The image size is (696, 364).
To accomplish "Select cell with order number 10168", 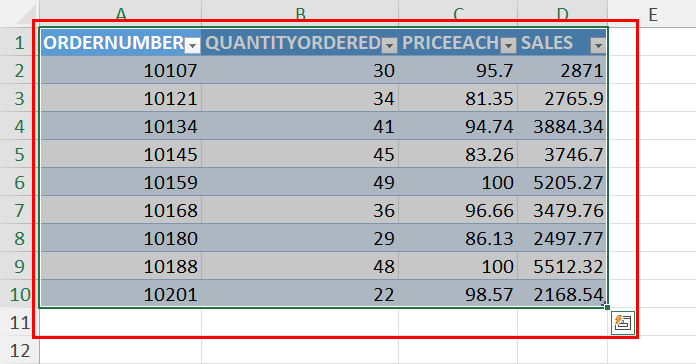I will [x=120, y=210].
